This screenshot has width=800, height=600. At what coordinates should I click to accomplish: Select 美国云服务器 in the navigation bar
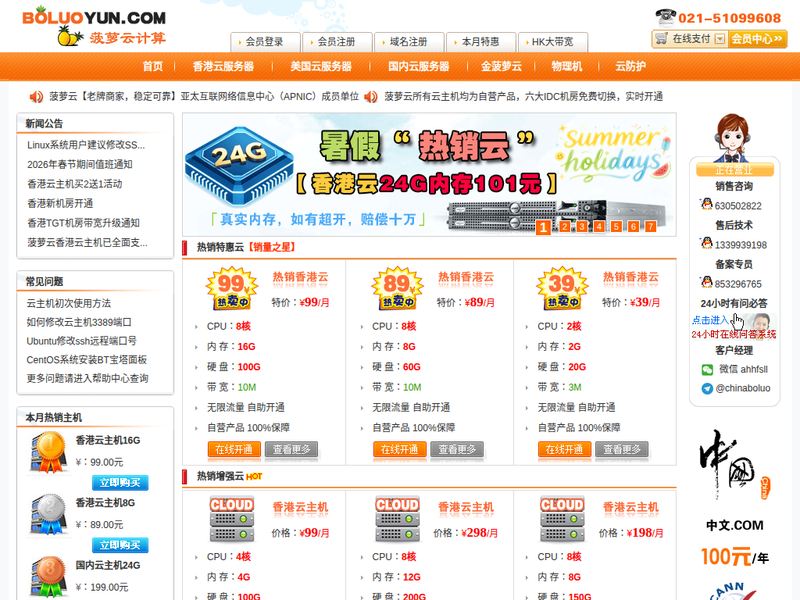point(321,66)
